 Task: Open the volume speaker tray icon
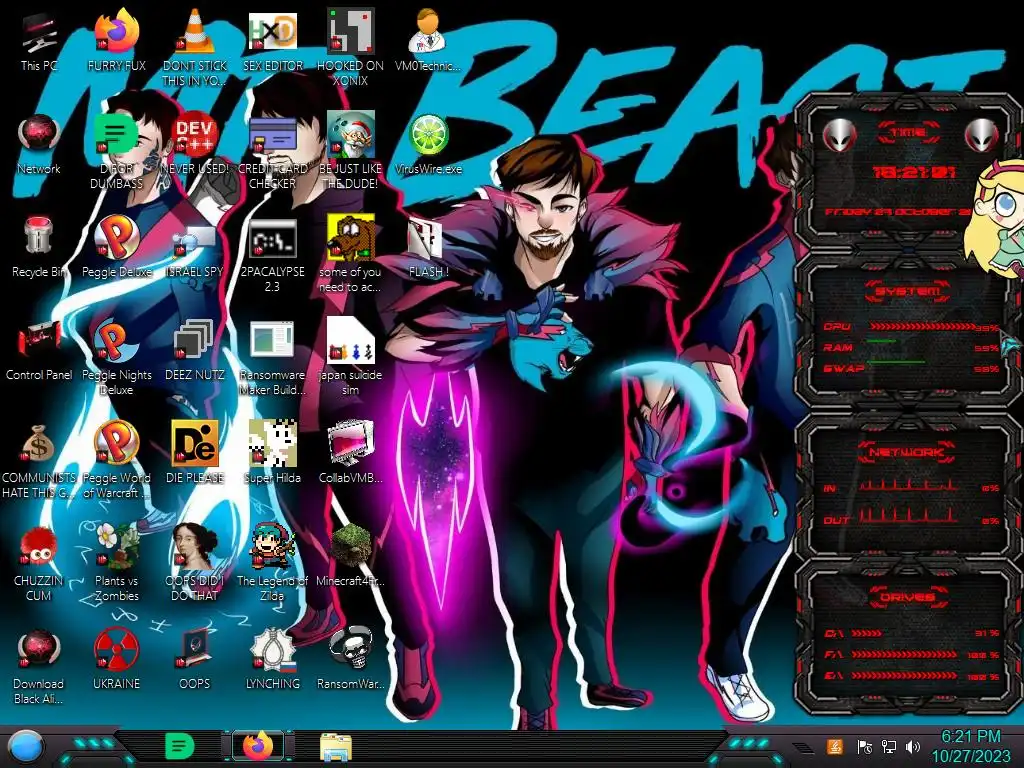tap(914, 746)
